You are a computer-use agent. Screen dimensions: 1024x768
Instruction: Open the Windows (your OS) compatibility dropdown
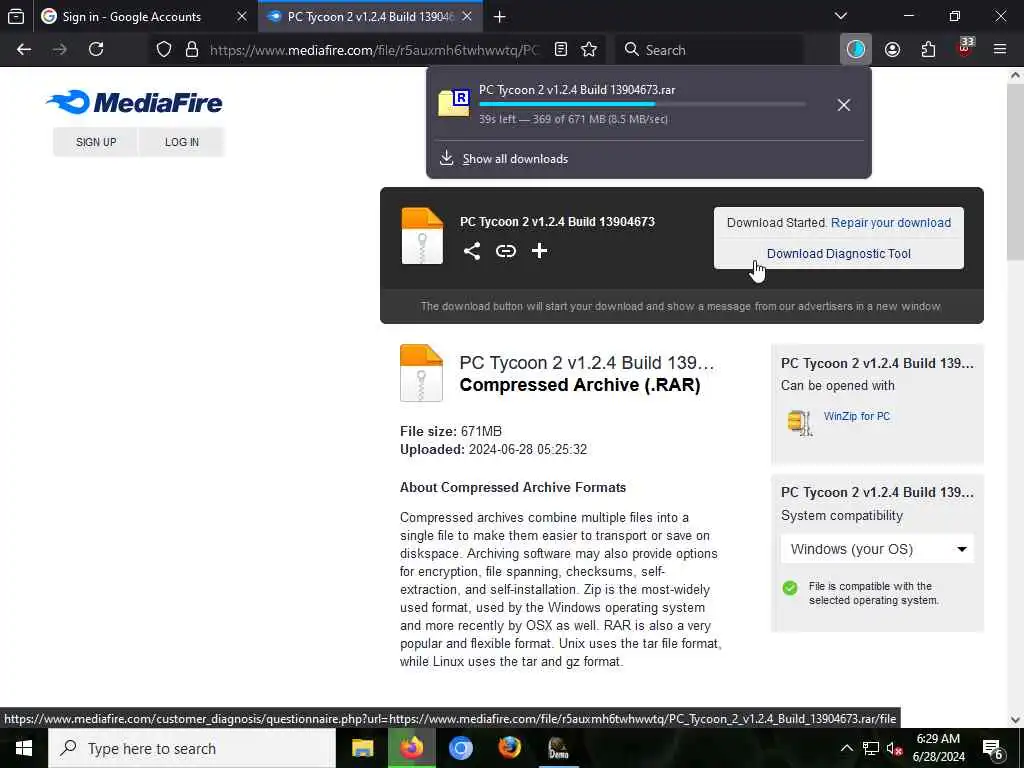point(877,549)
